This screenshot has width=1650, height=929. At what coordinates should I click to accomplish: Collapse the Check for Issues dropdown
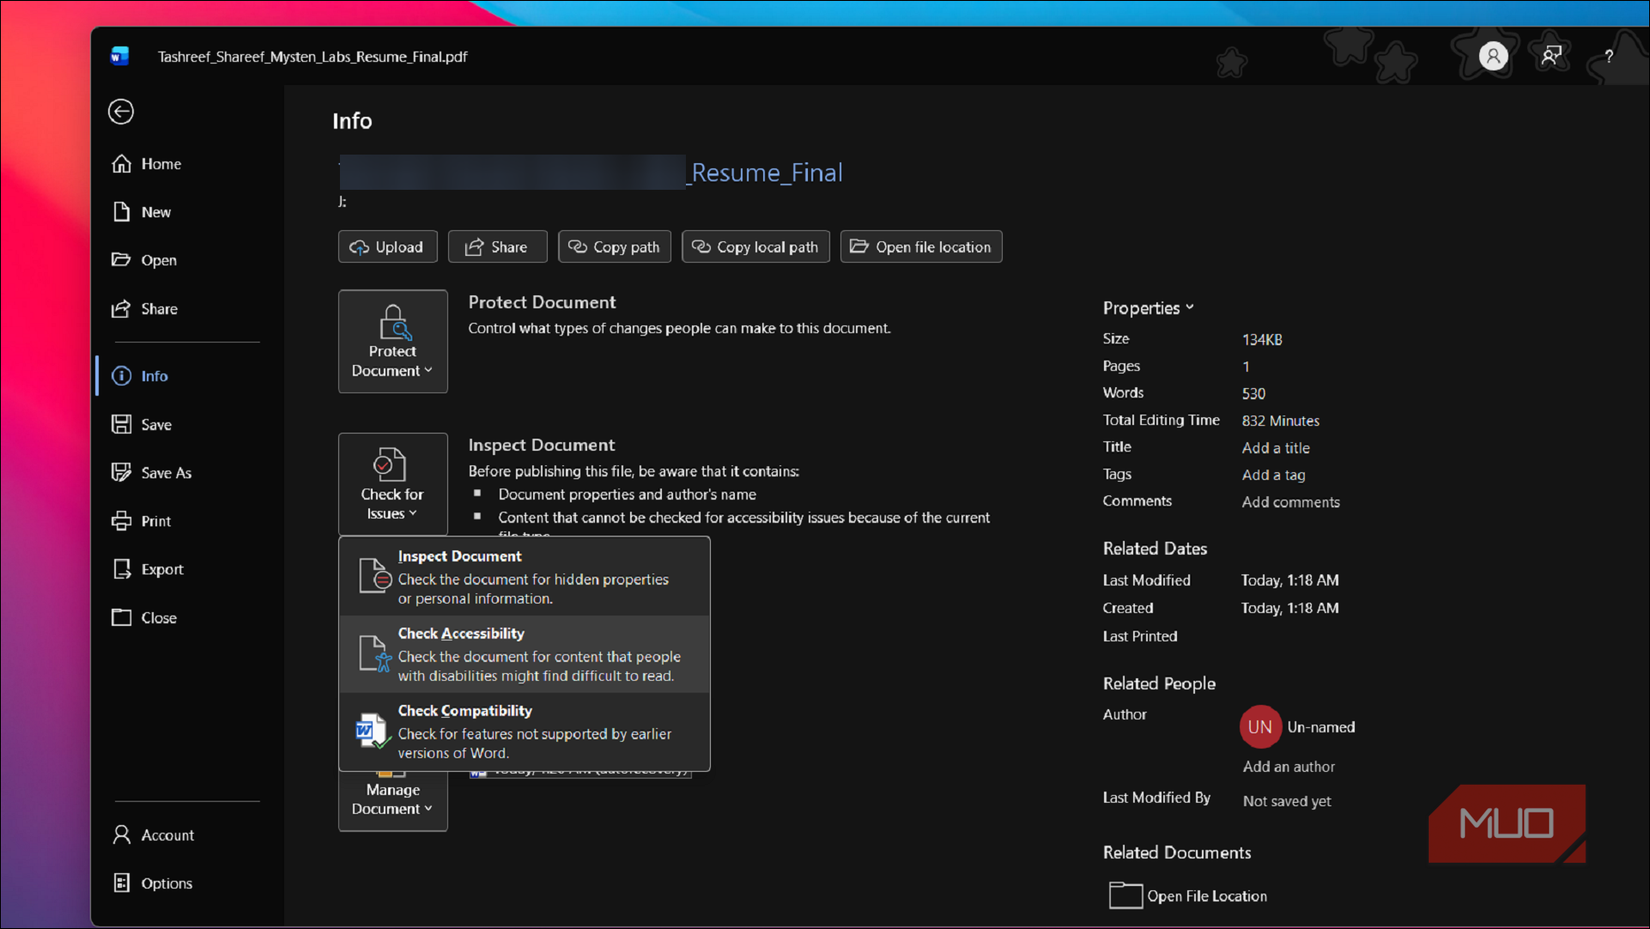coord(393,484)
